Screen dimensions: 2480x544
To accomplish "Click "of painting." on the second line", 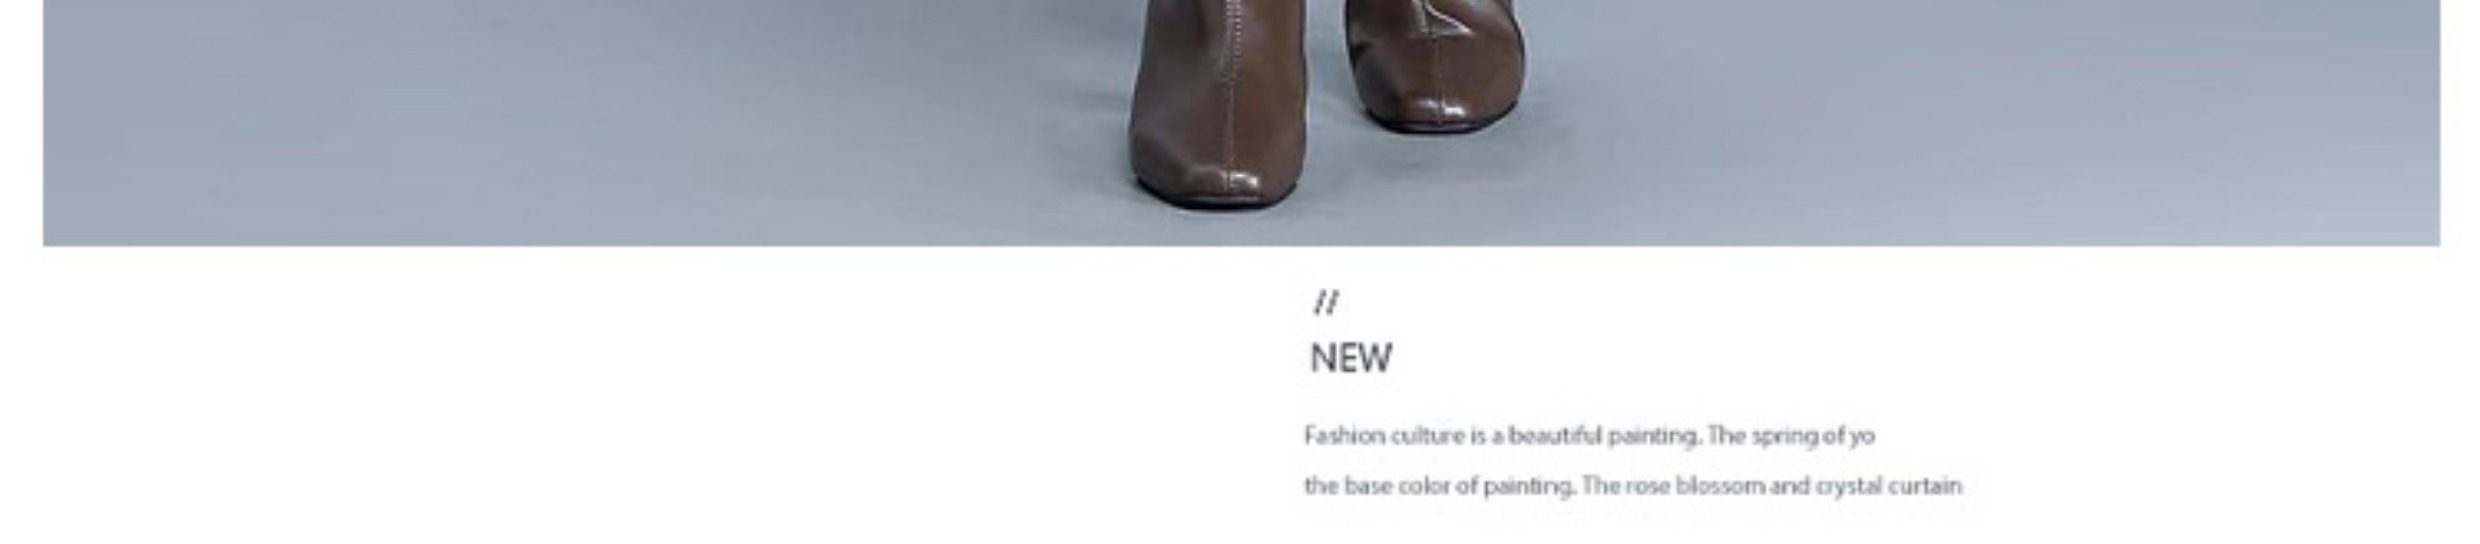I will [x=1517, y=487].
